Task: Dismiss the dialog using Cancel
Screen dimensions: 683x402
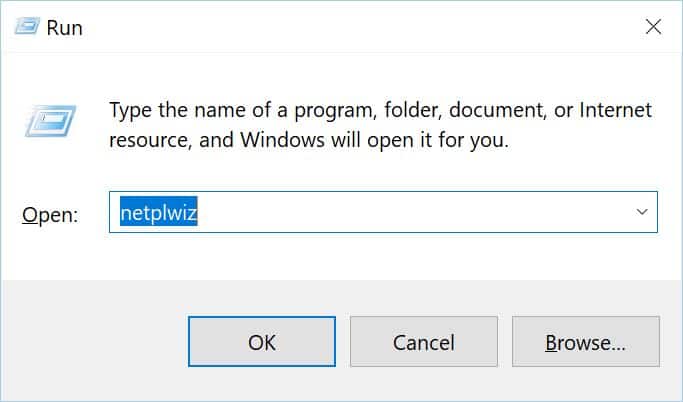Action: pyautogui.click(x=424, y=341)
